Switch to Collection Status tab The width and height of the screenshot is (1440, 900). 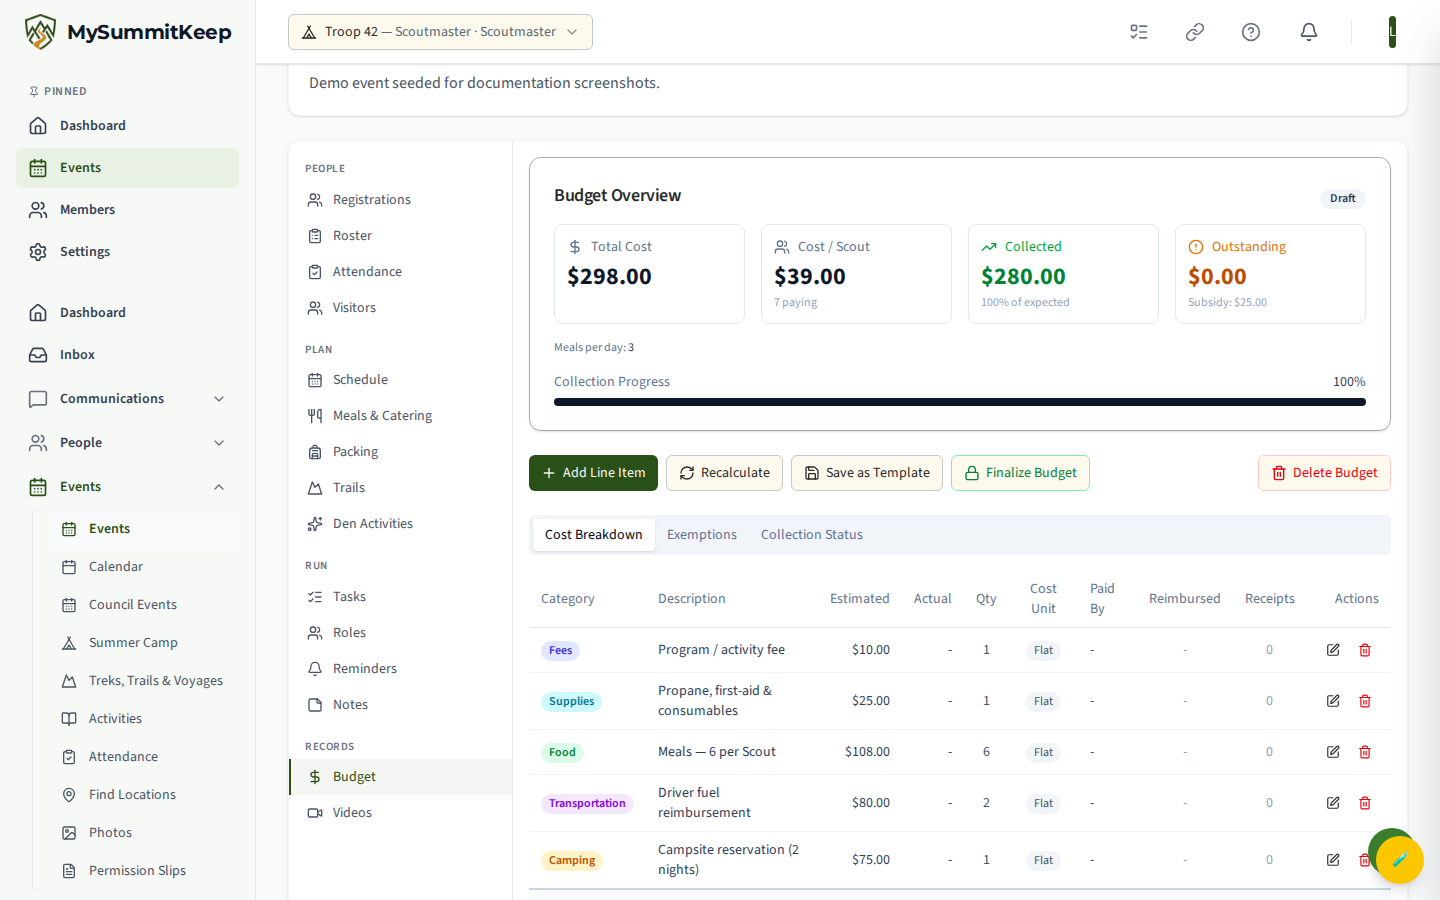[x=812, y=535]
